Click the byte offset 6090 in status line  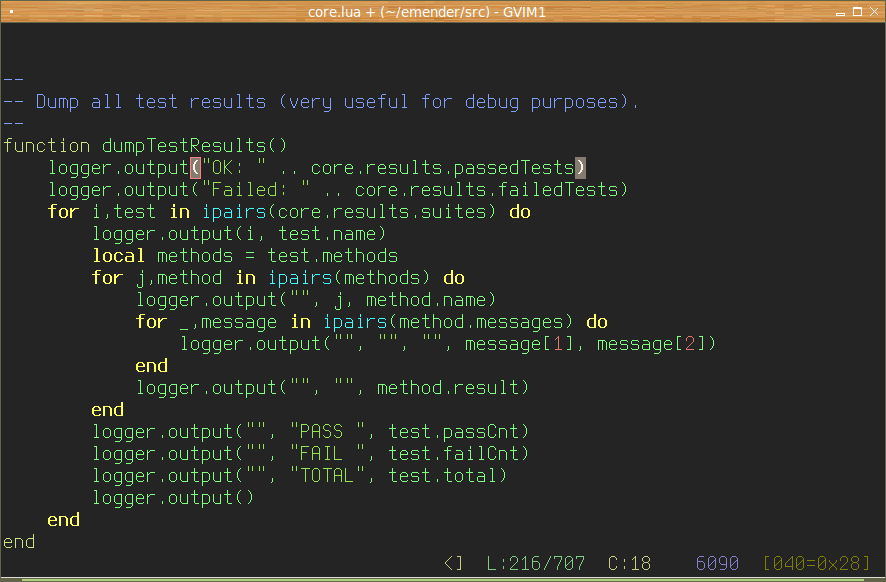point(717,564)
